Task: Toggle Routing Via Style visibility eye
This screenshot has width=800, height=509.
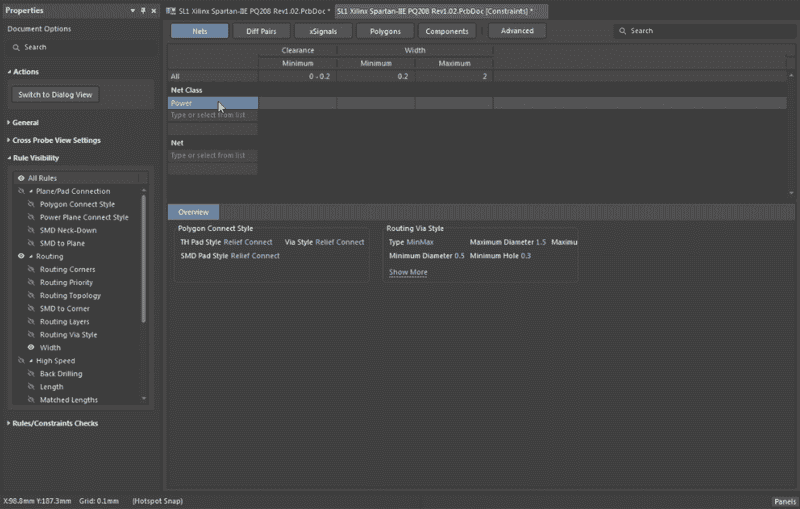Action: (31, 335)
